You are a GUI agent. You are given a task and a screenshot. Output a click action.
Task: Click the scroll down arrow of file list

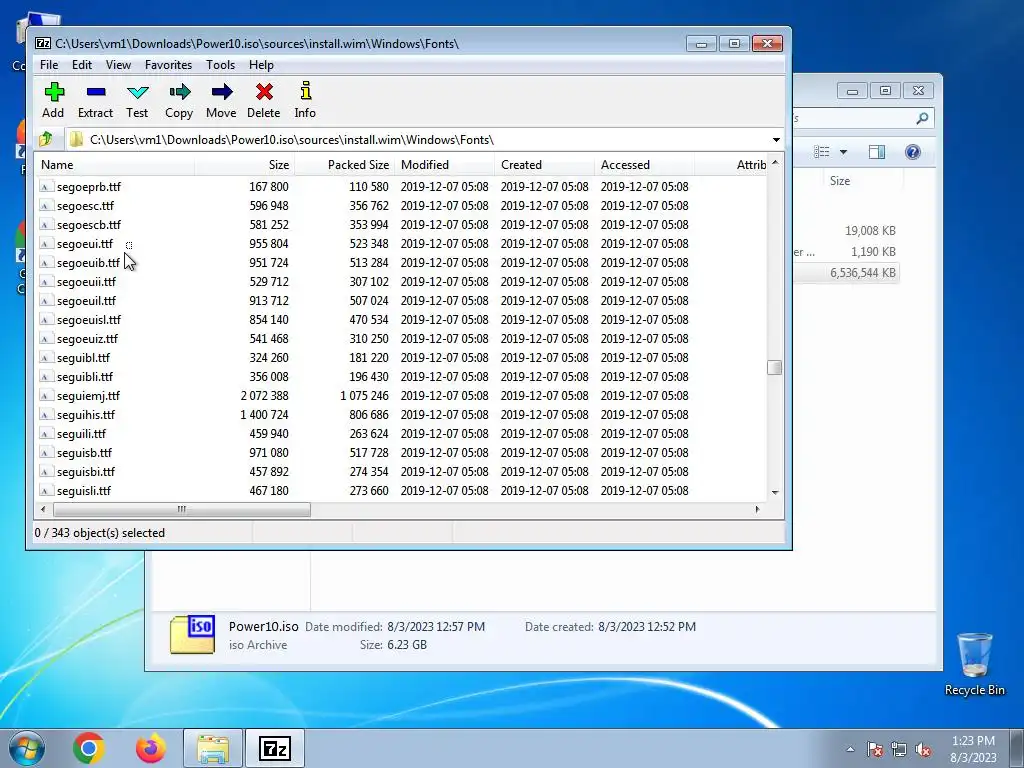click(x=775, y=492)
